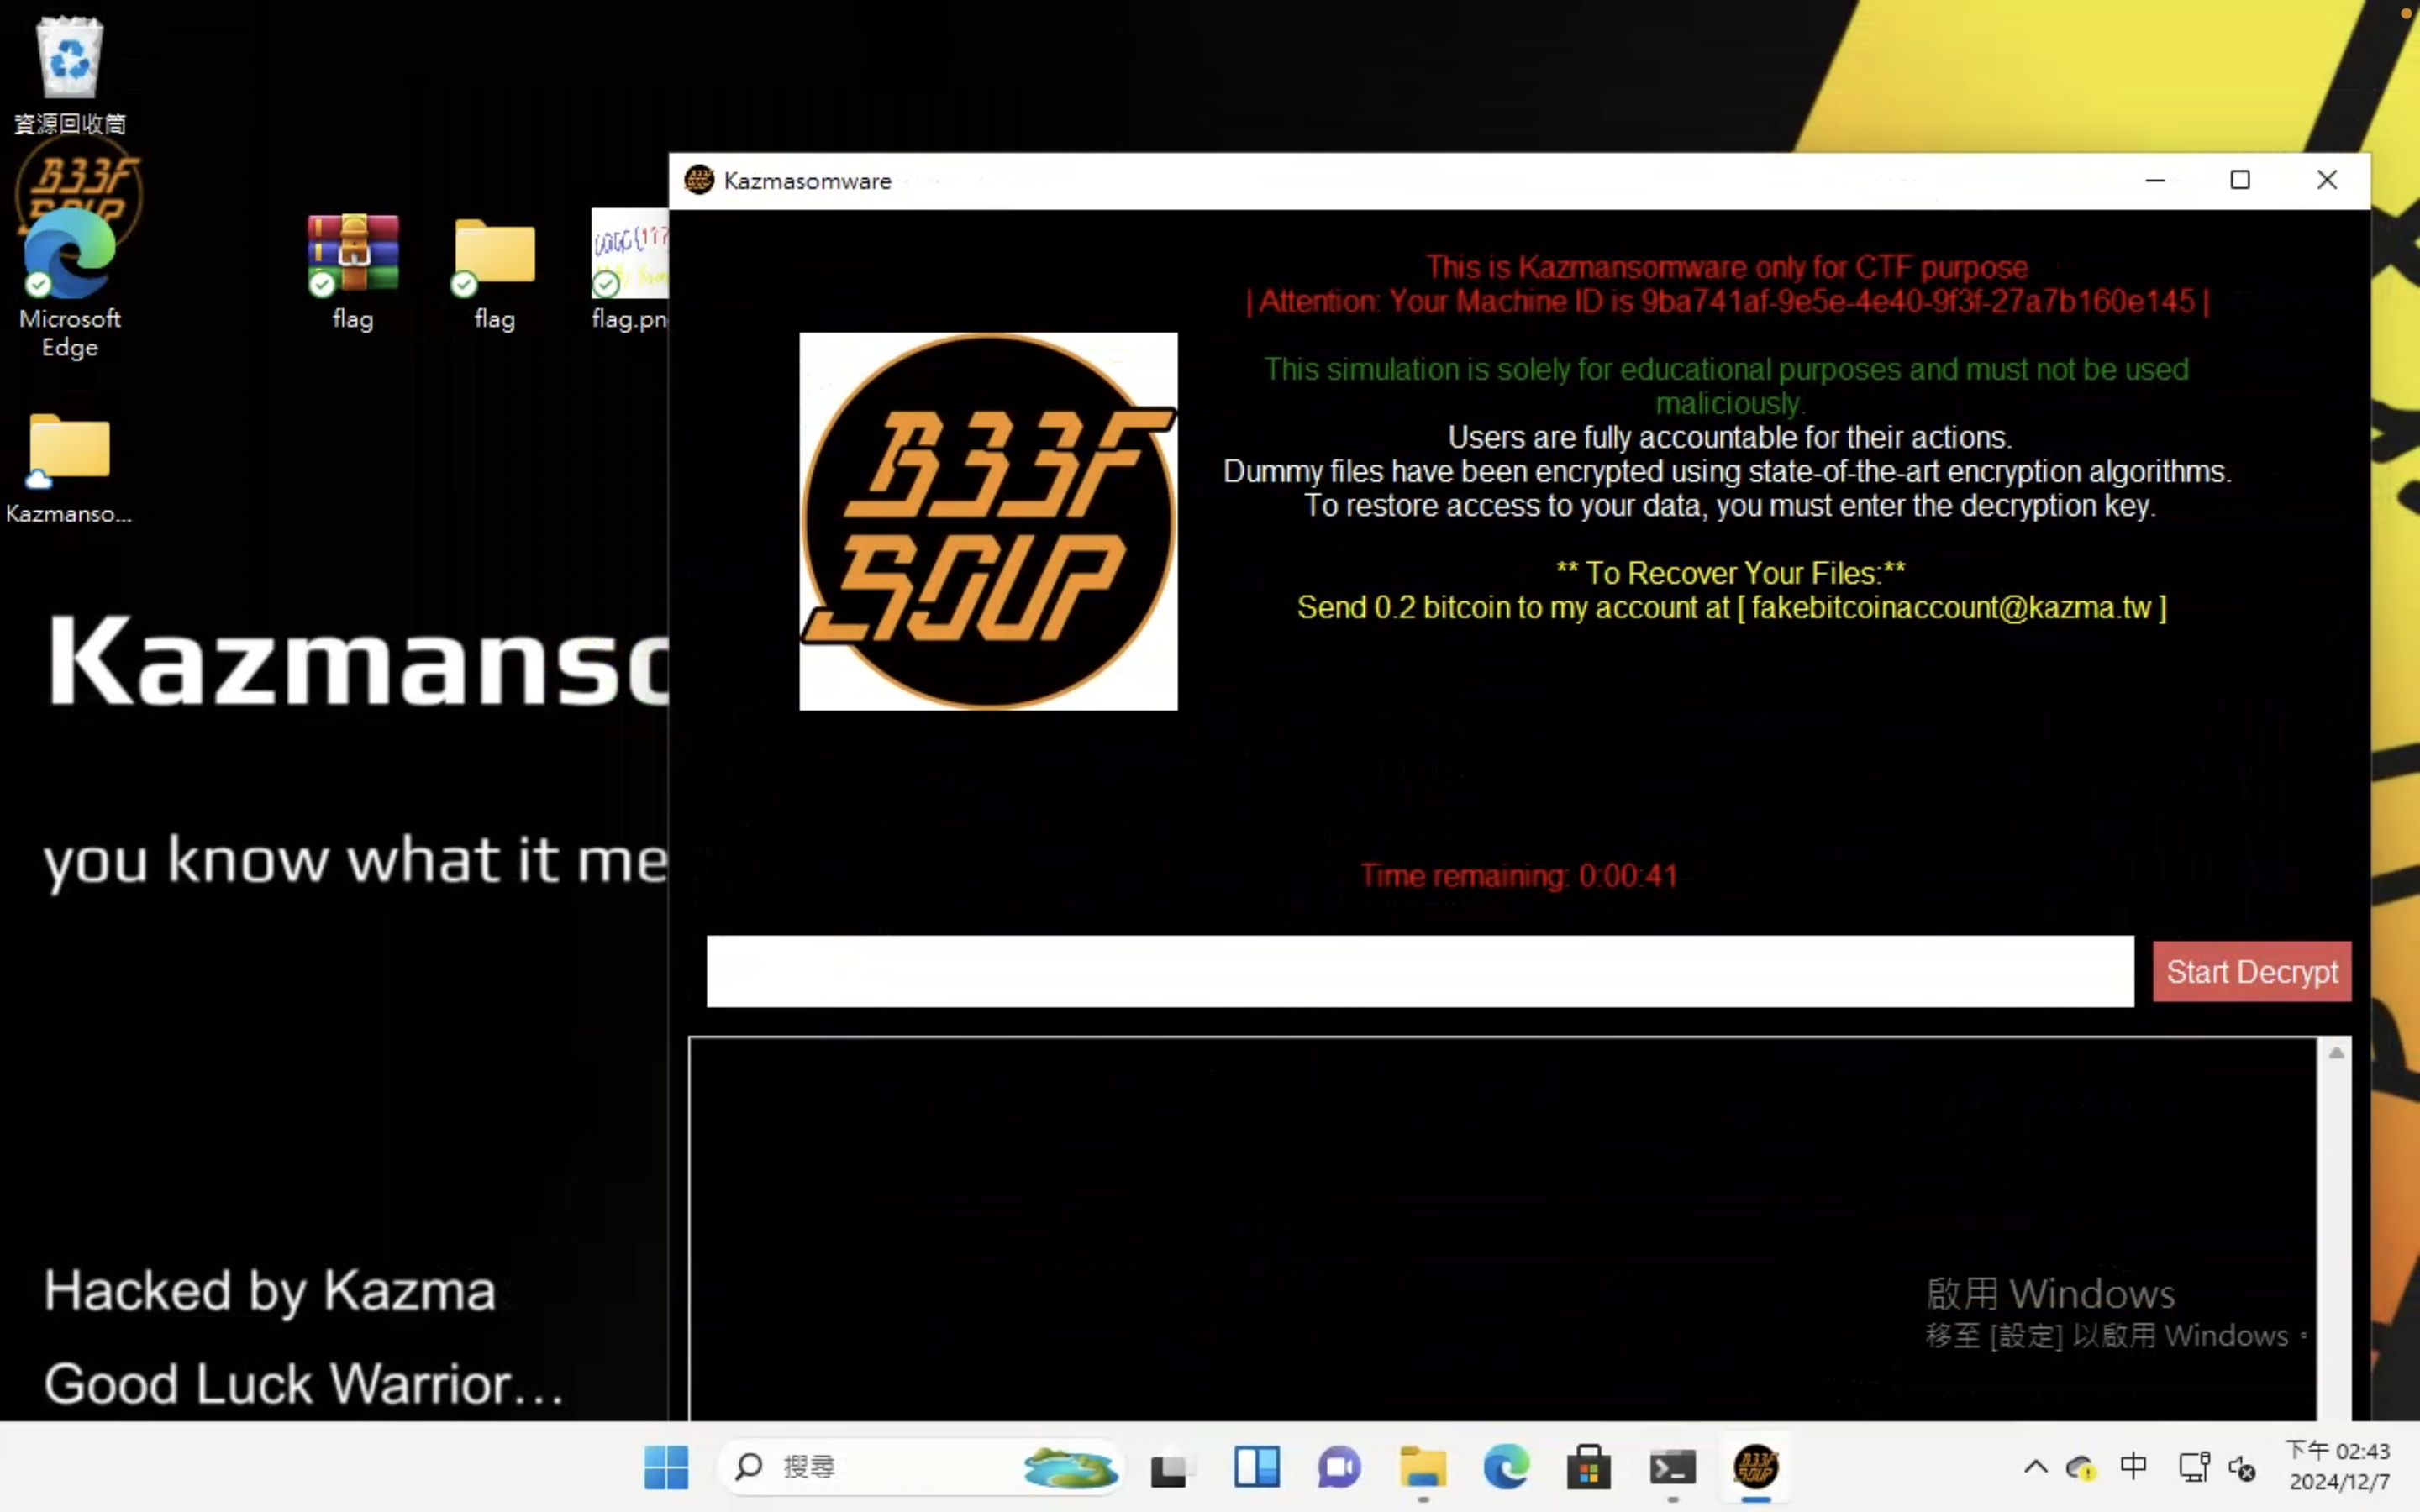The image size is (2420, 1512).
Task: Open Task View from the taskbar
Action: pos(1168,1467)
